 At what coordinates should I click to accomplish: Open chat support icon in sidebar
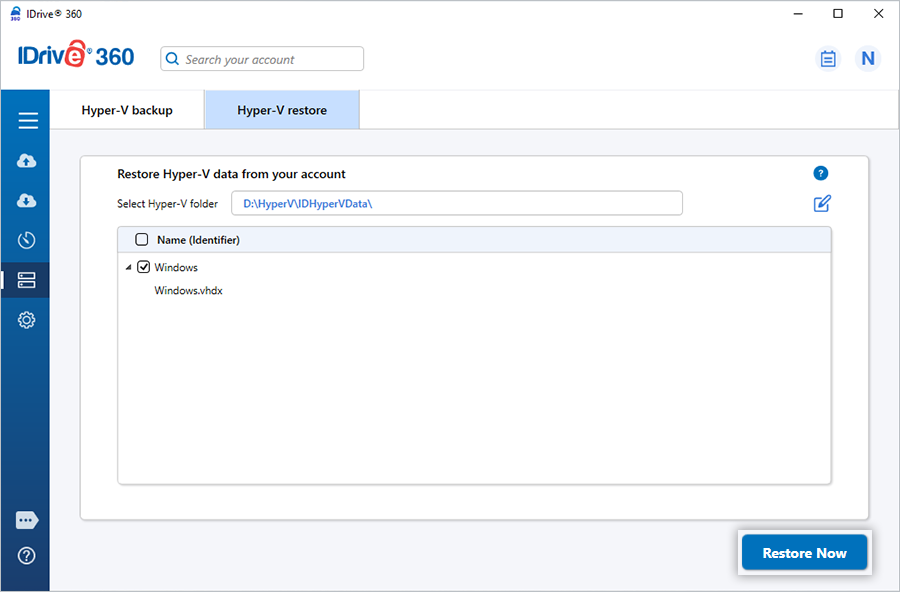tap(27, 521)
